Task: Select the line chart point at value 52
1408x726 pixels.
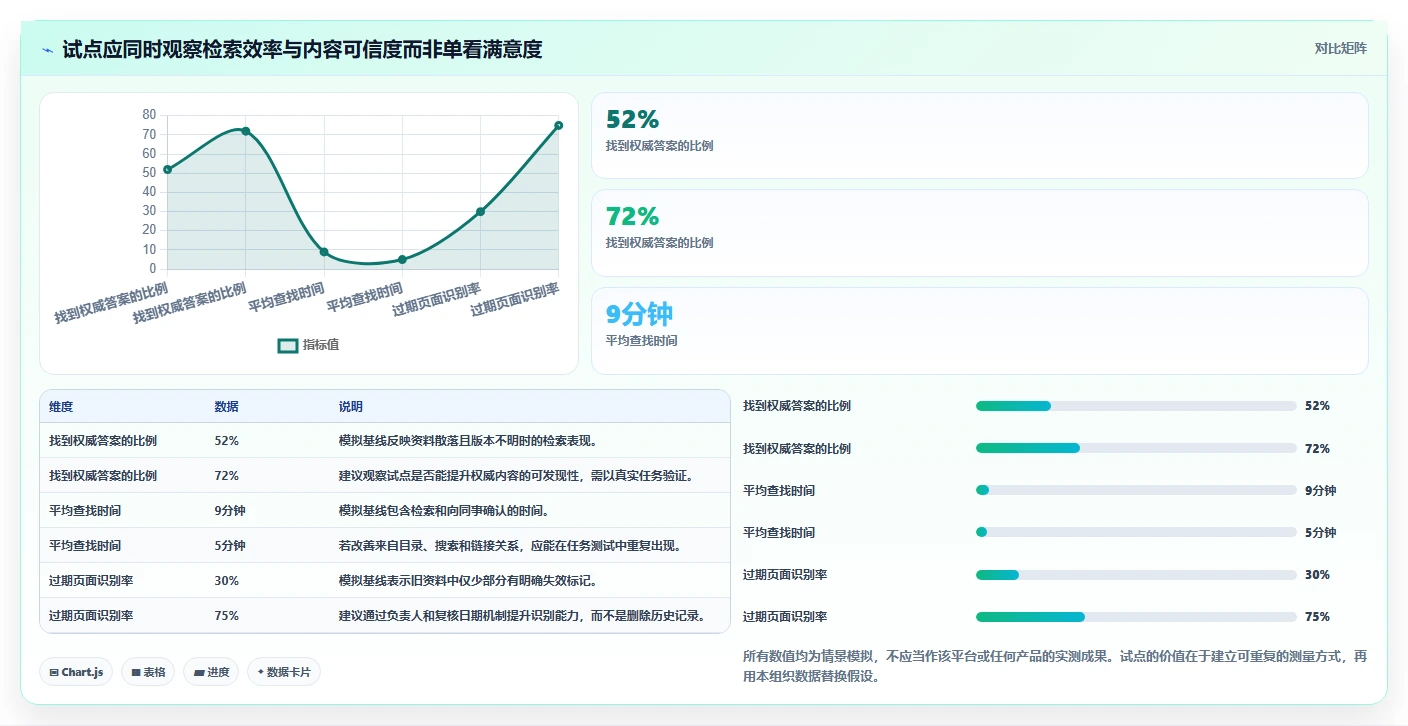Action: [x=167, y=169]
